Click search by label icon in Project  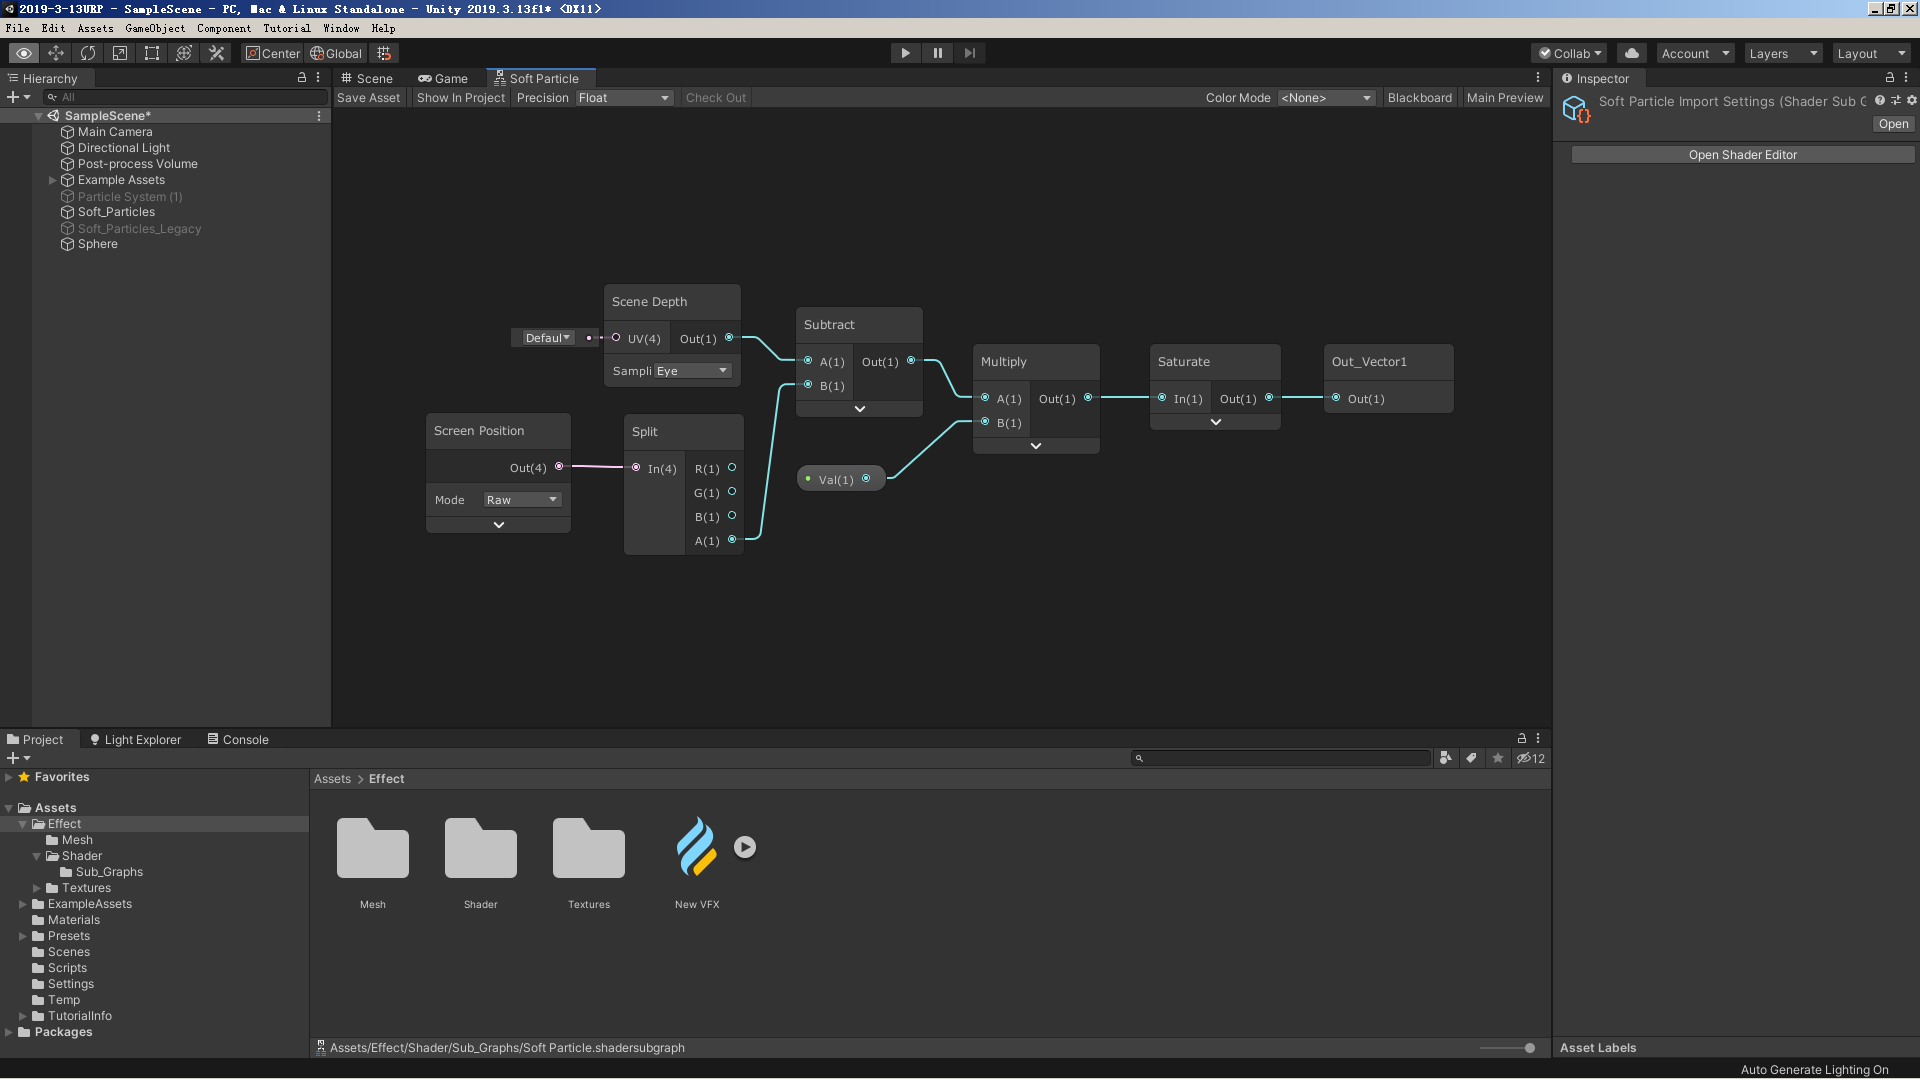tap(1471, 758)
